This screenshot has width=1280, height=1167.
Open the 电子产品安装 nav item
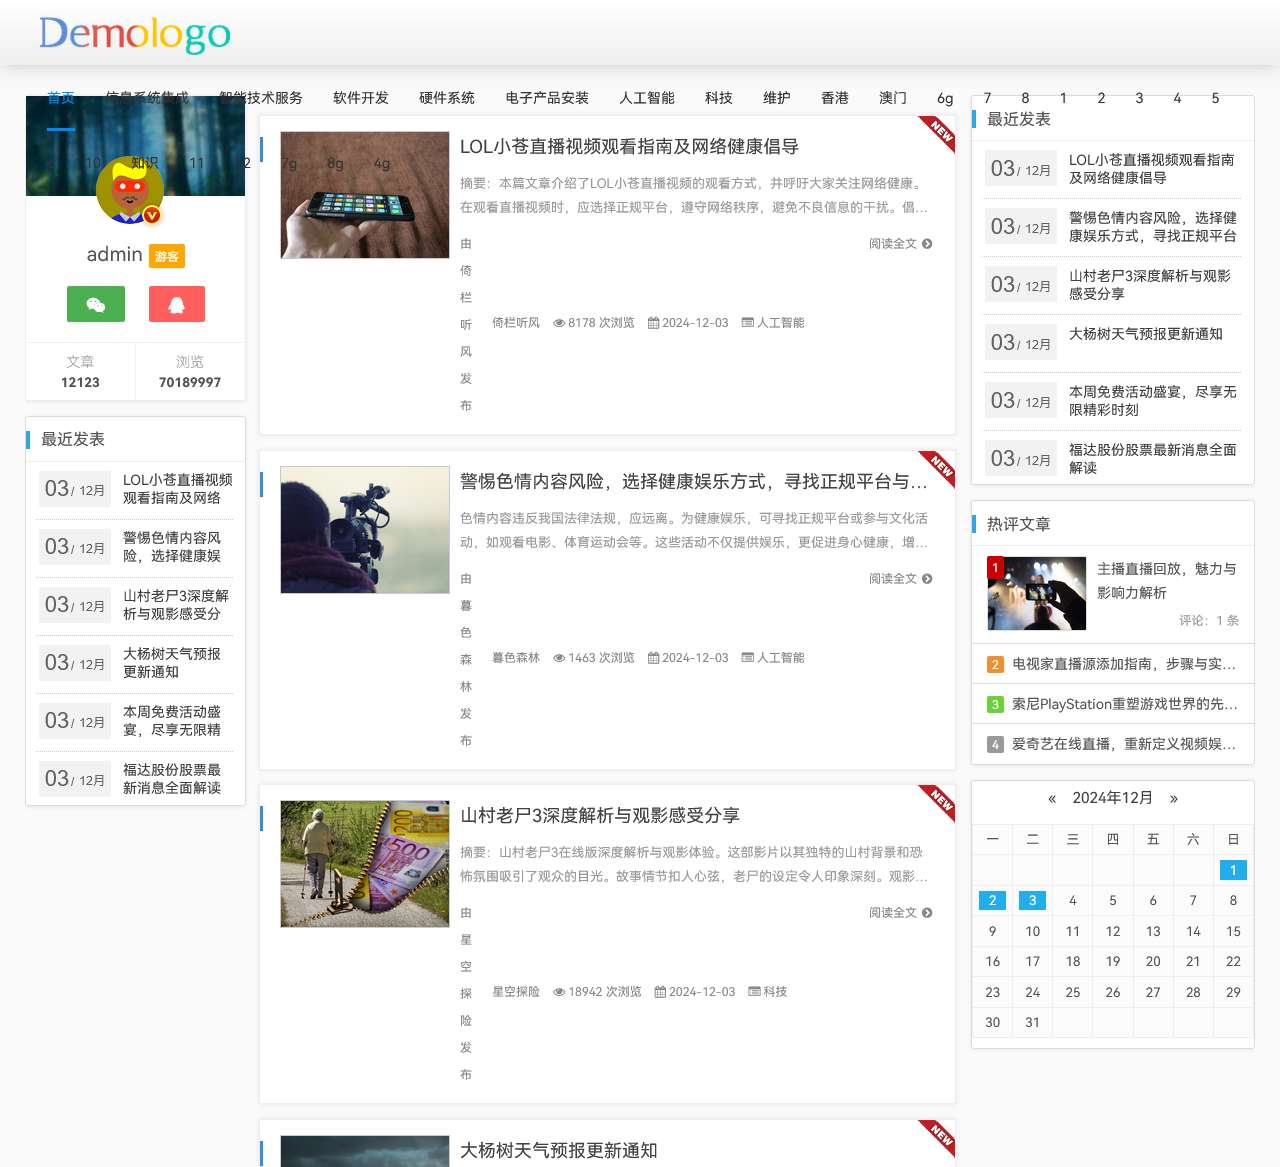[547, 98]
